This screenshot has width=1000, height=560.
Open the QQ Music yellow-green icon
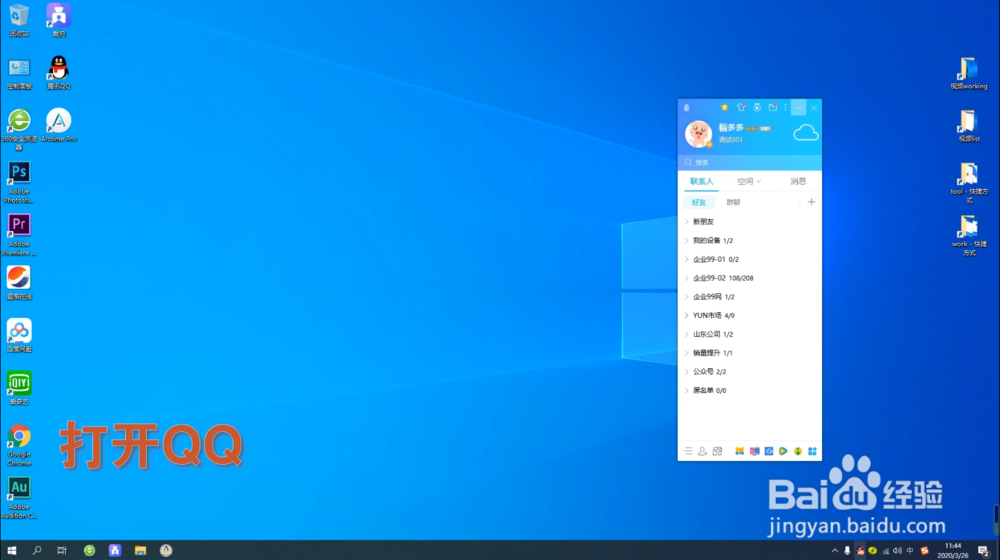(798, 451)
